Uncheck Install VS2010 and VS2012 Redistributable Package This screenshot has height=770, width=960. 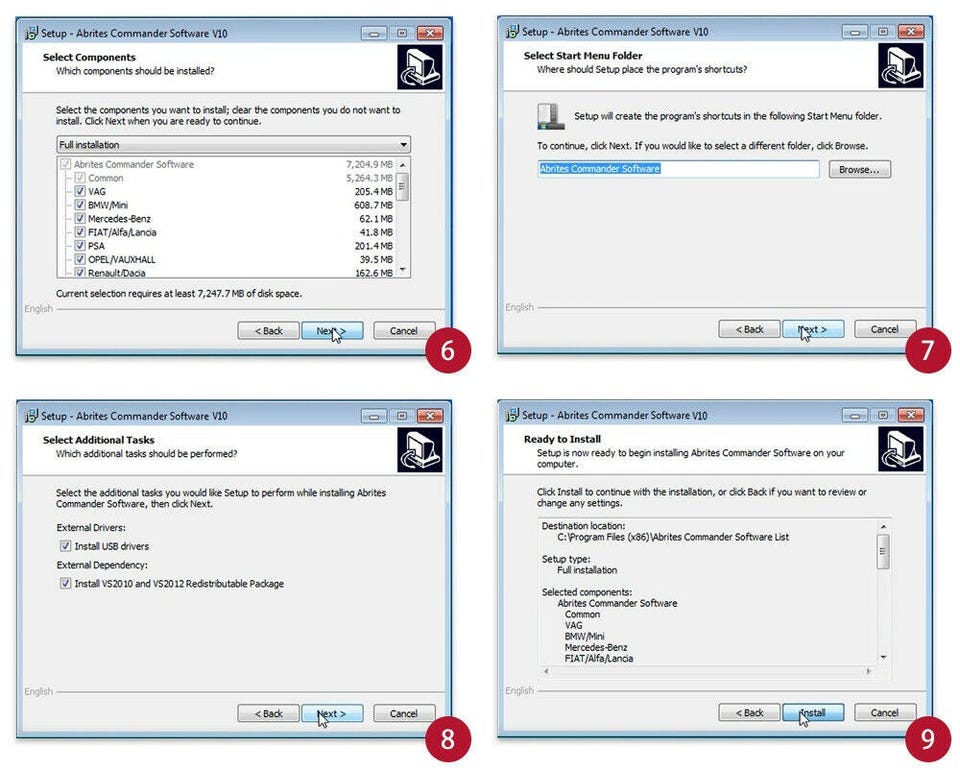65,583
